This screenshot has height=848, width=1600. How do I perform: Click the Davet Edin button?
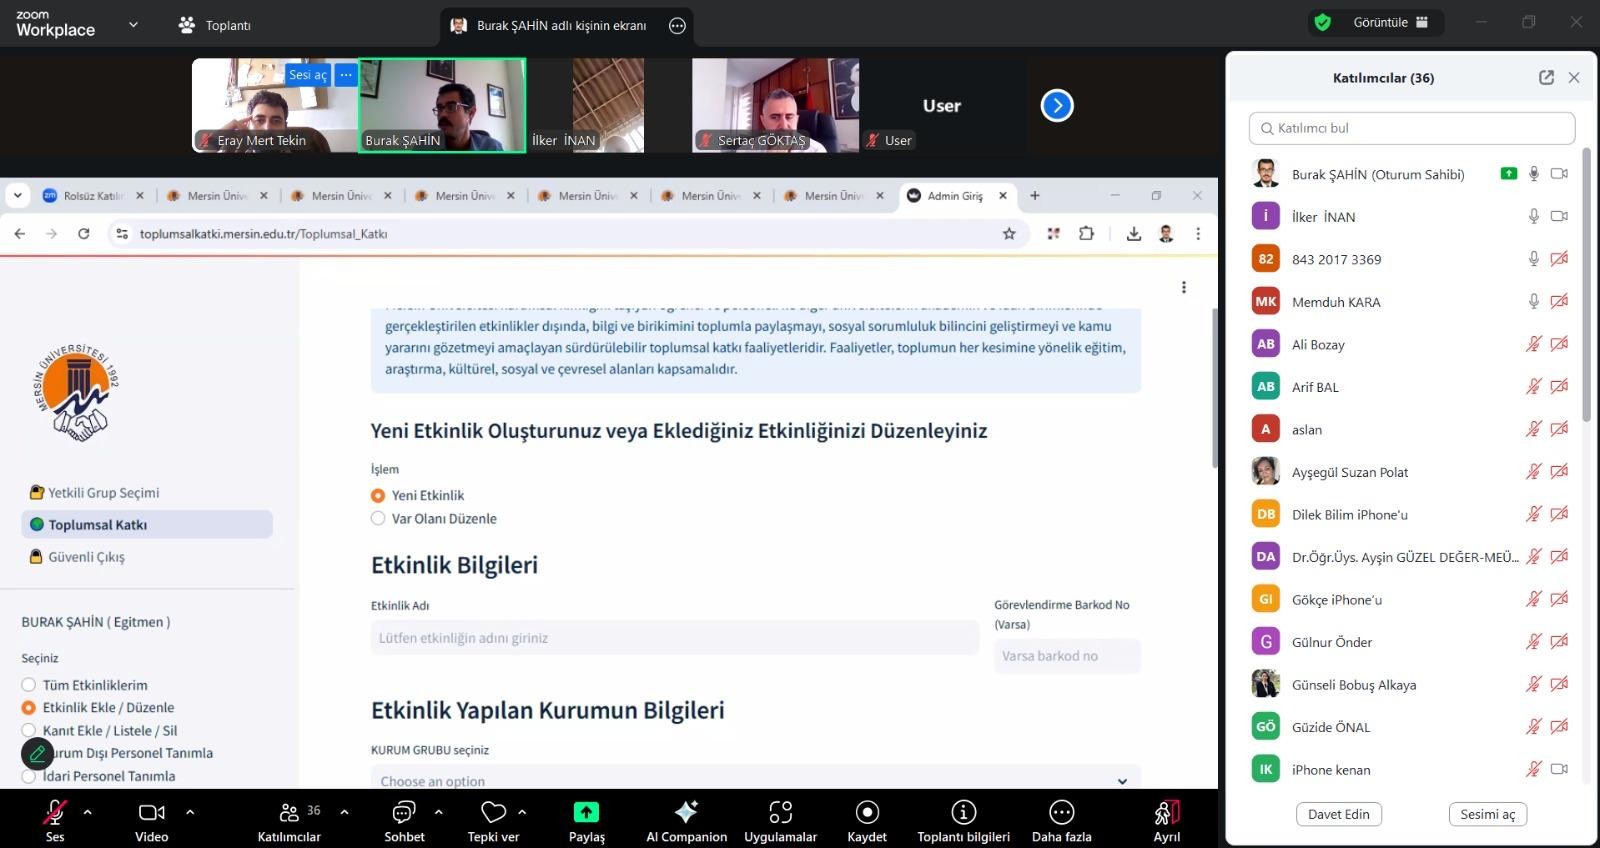tap(1338, 814)
